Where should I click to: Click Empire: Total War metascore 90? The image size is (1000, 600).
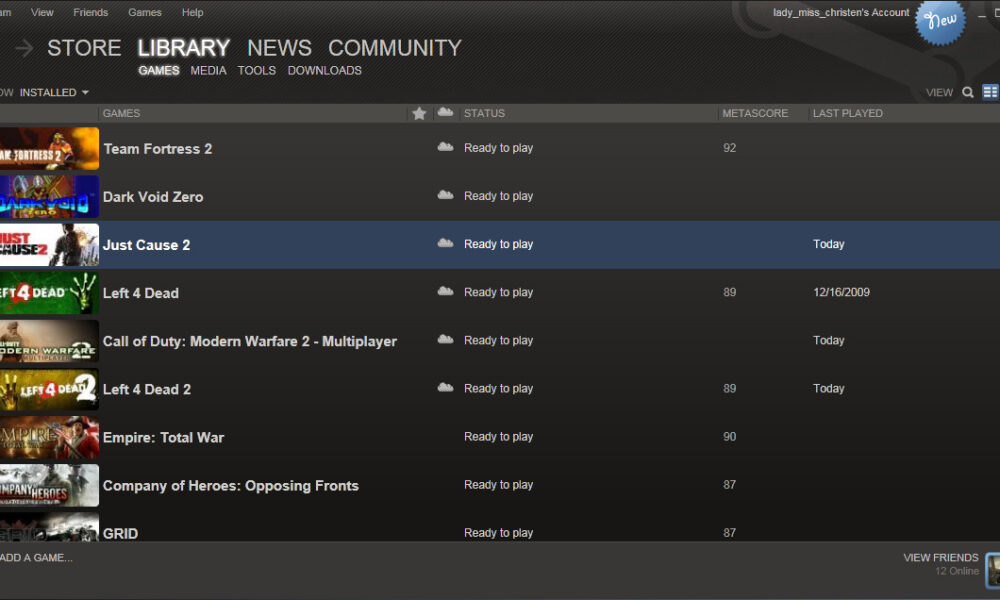click(730, 436)
